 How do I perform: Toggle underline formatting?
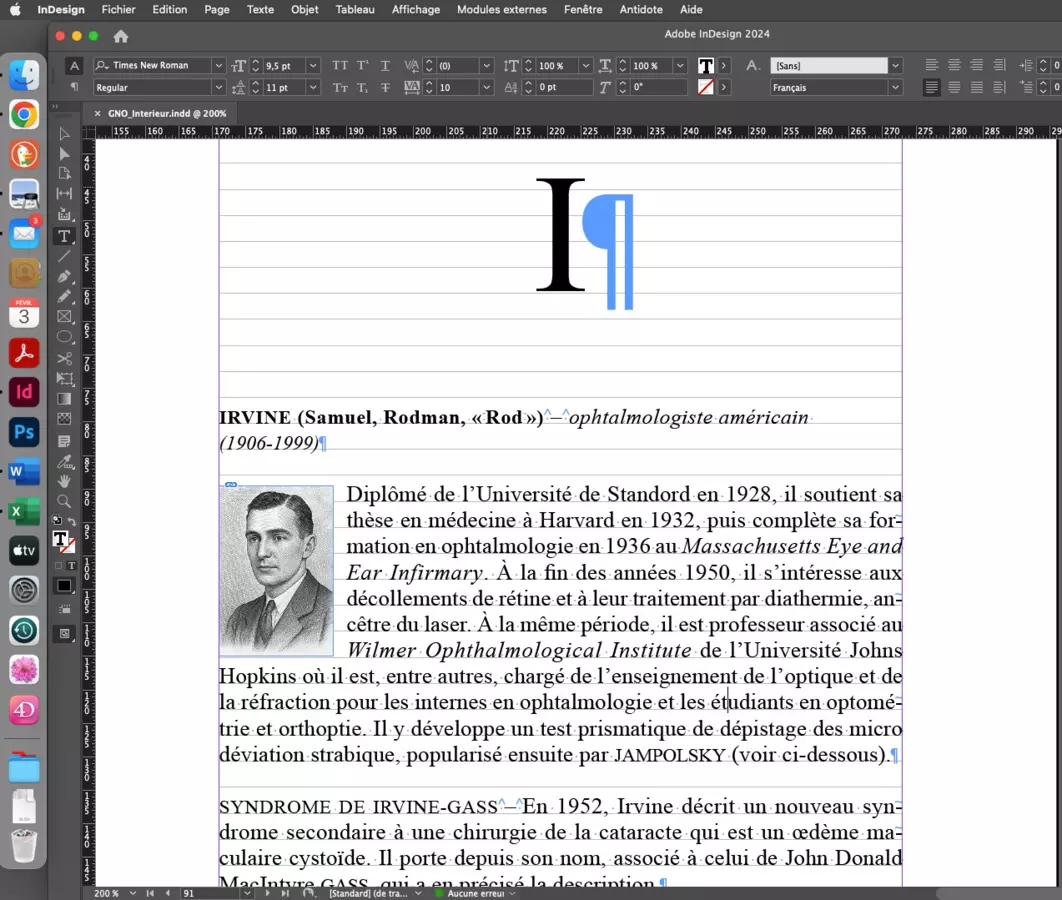pos(385,65)
